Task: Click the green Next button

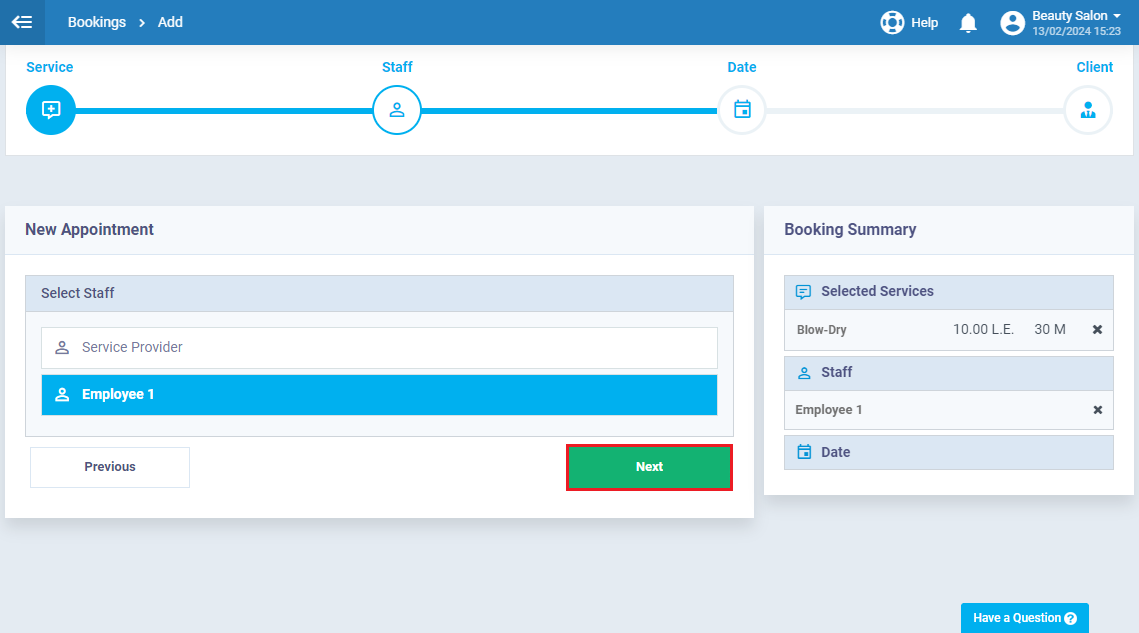Action: 649,467
